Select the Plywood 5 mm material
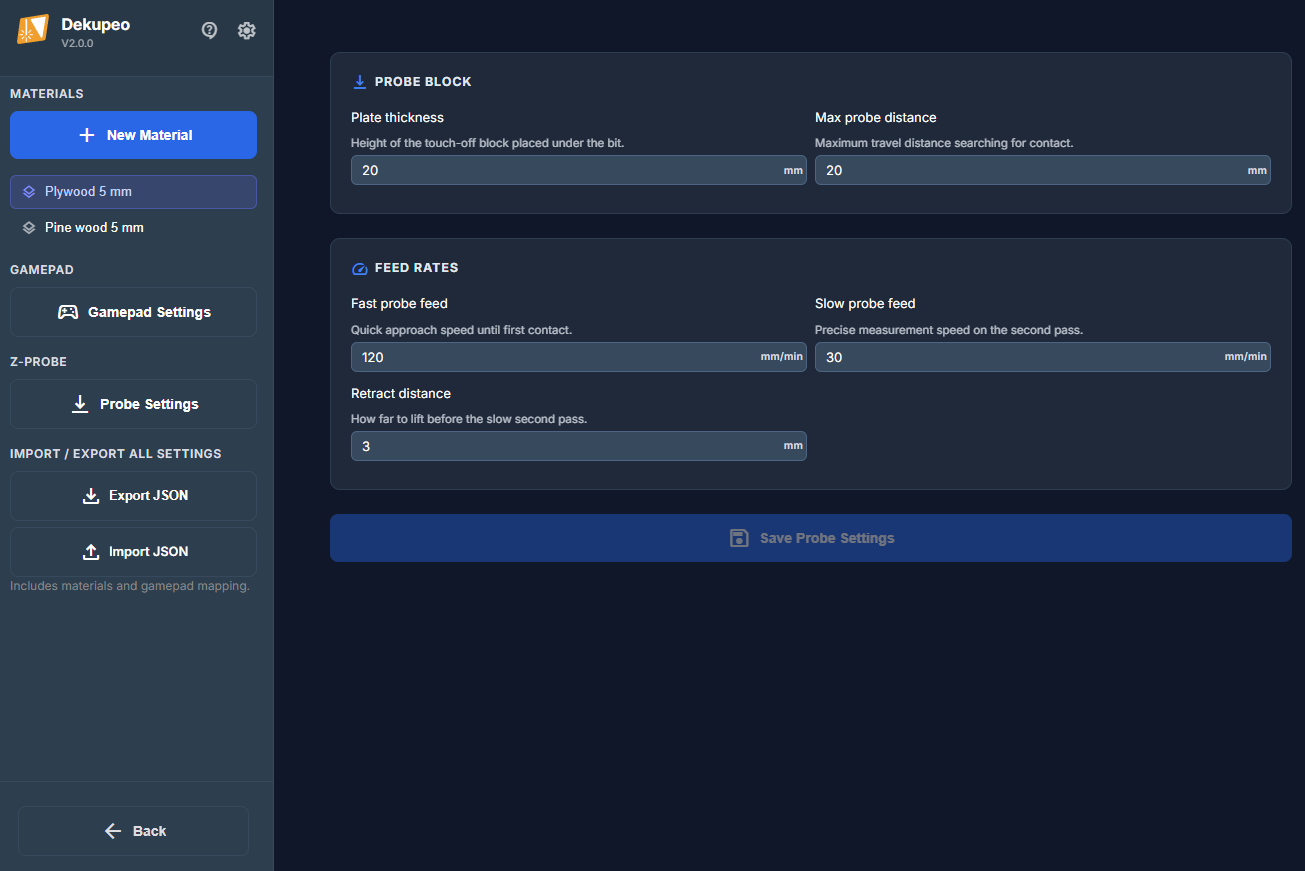 click(133, 192)
